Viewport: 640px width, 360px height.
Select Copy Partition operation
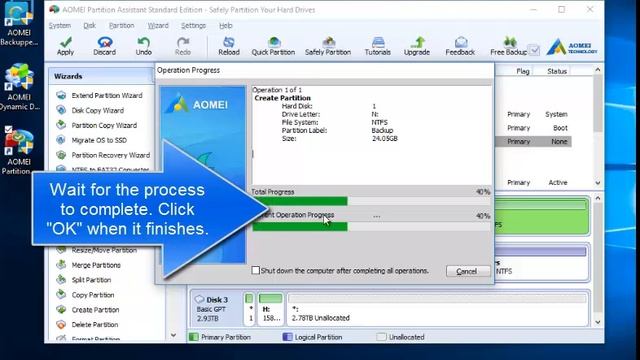(x=93, y=295)
